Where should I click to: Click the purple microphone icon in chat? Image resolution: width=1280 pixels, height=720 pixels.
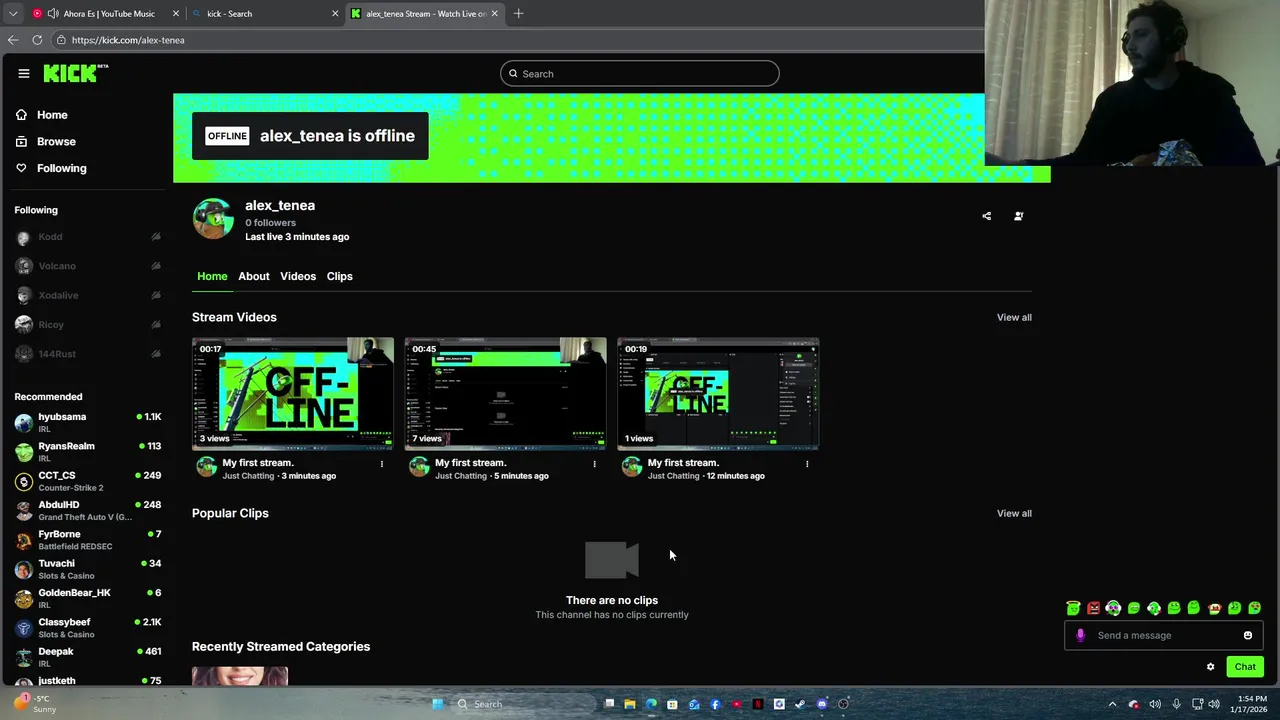1080,635
